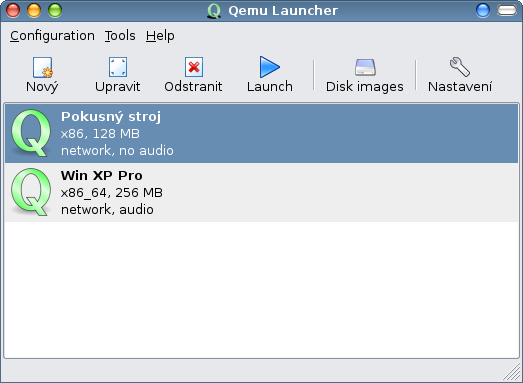Remove the machine with Odstranit

point(193,75)
